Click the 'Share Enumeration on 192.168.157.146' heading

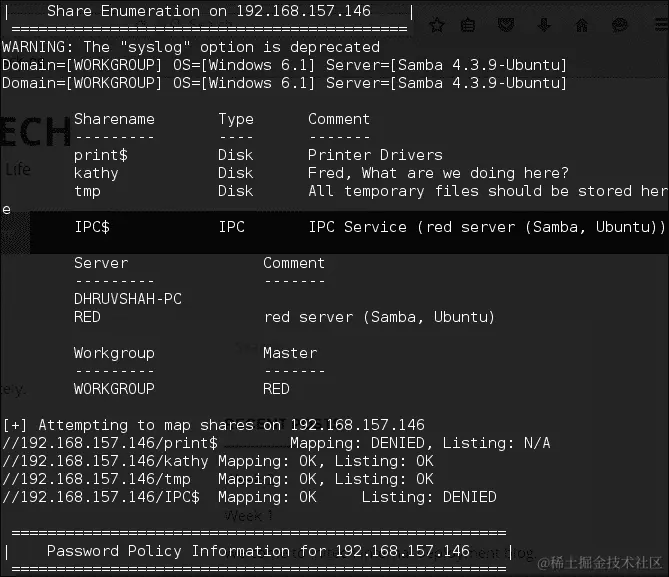point(209,11)
